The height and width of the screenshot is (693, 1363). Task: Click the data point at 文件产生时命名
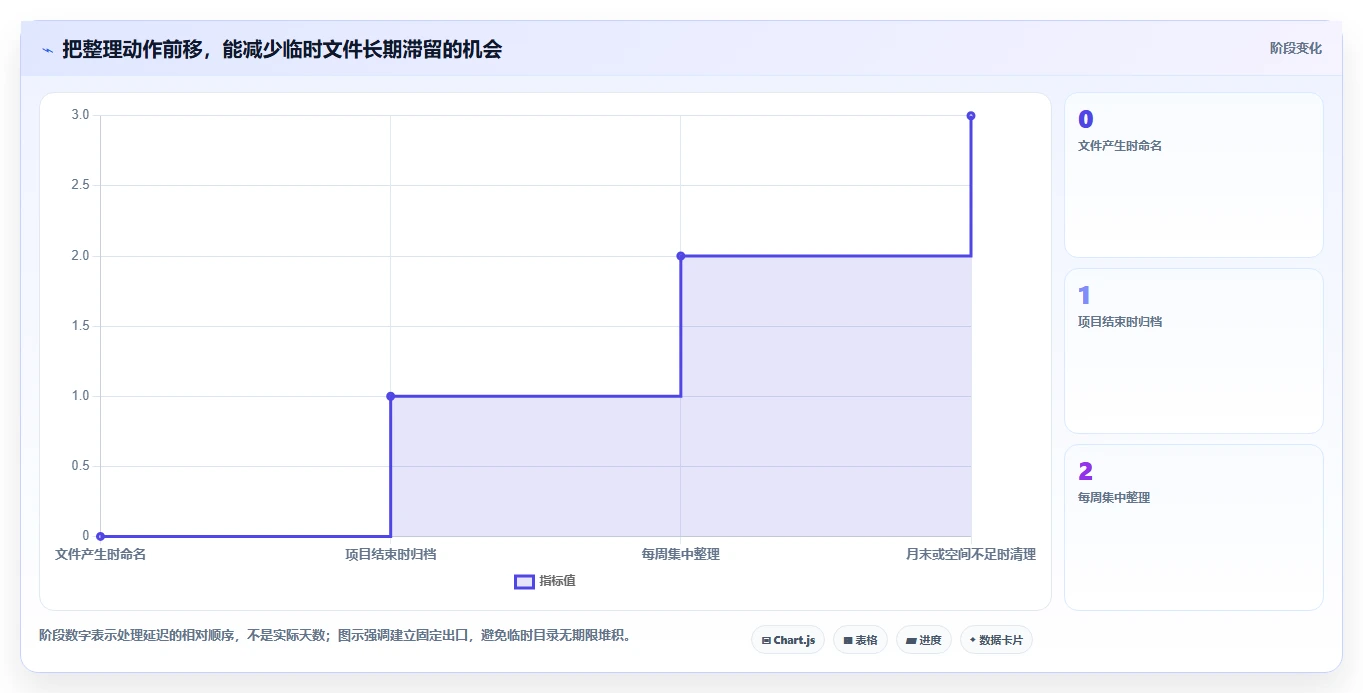point(100,536)
